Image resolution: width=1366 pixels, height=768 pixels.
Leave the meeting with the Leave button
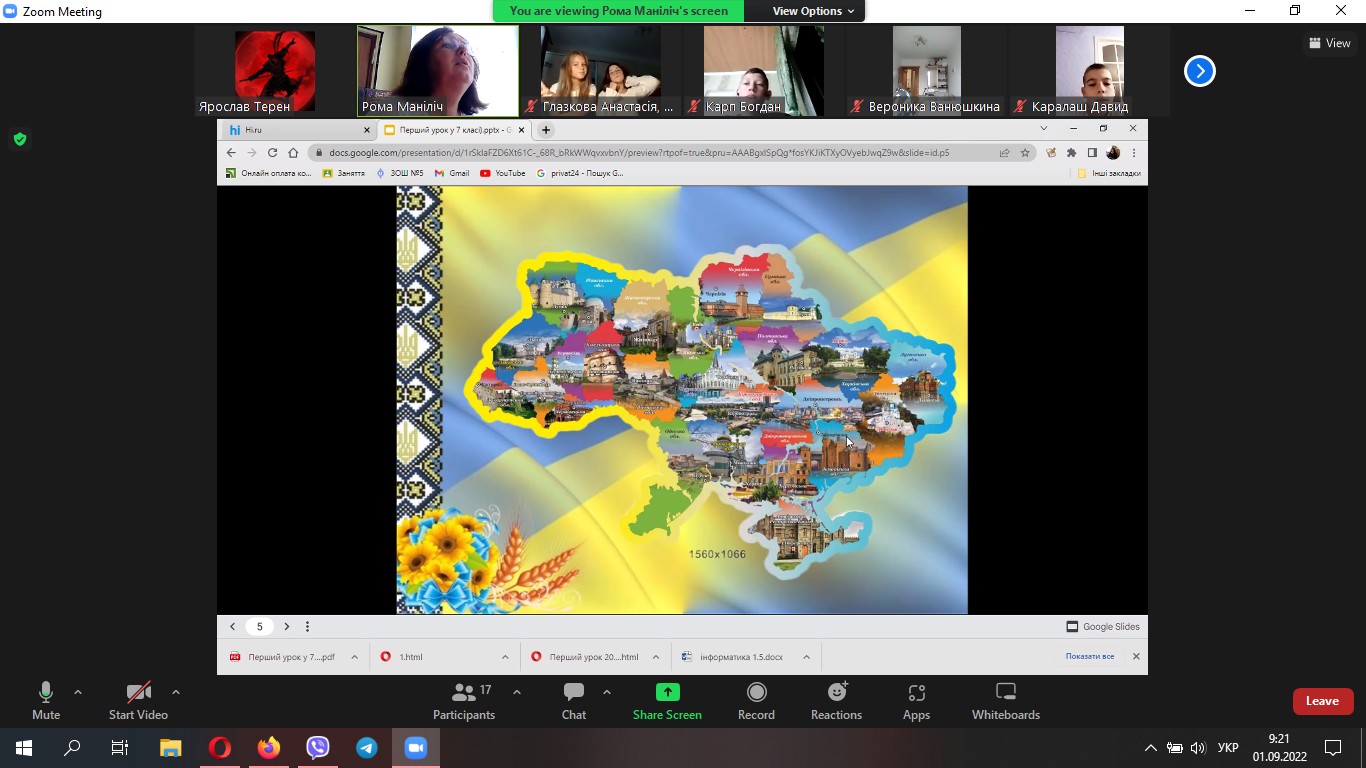point(1322,701)
